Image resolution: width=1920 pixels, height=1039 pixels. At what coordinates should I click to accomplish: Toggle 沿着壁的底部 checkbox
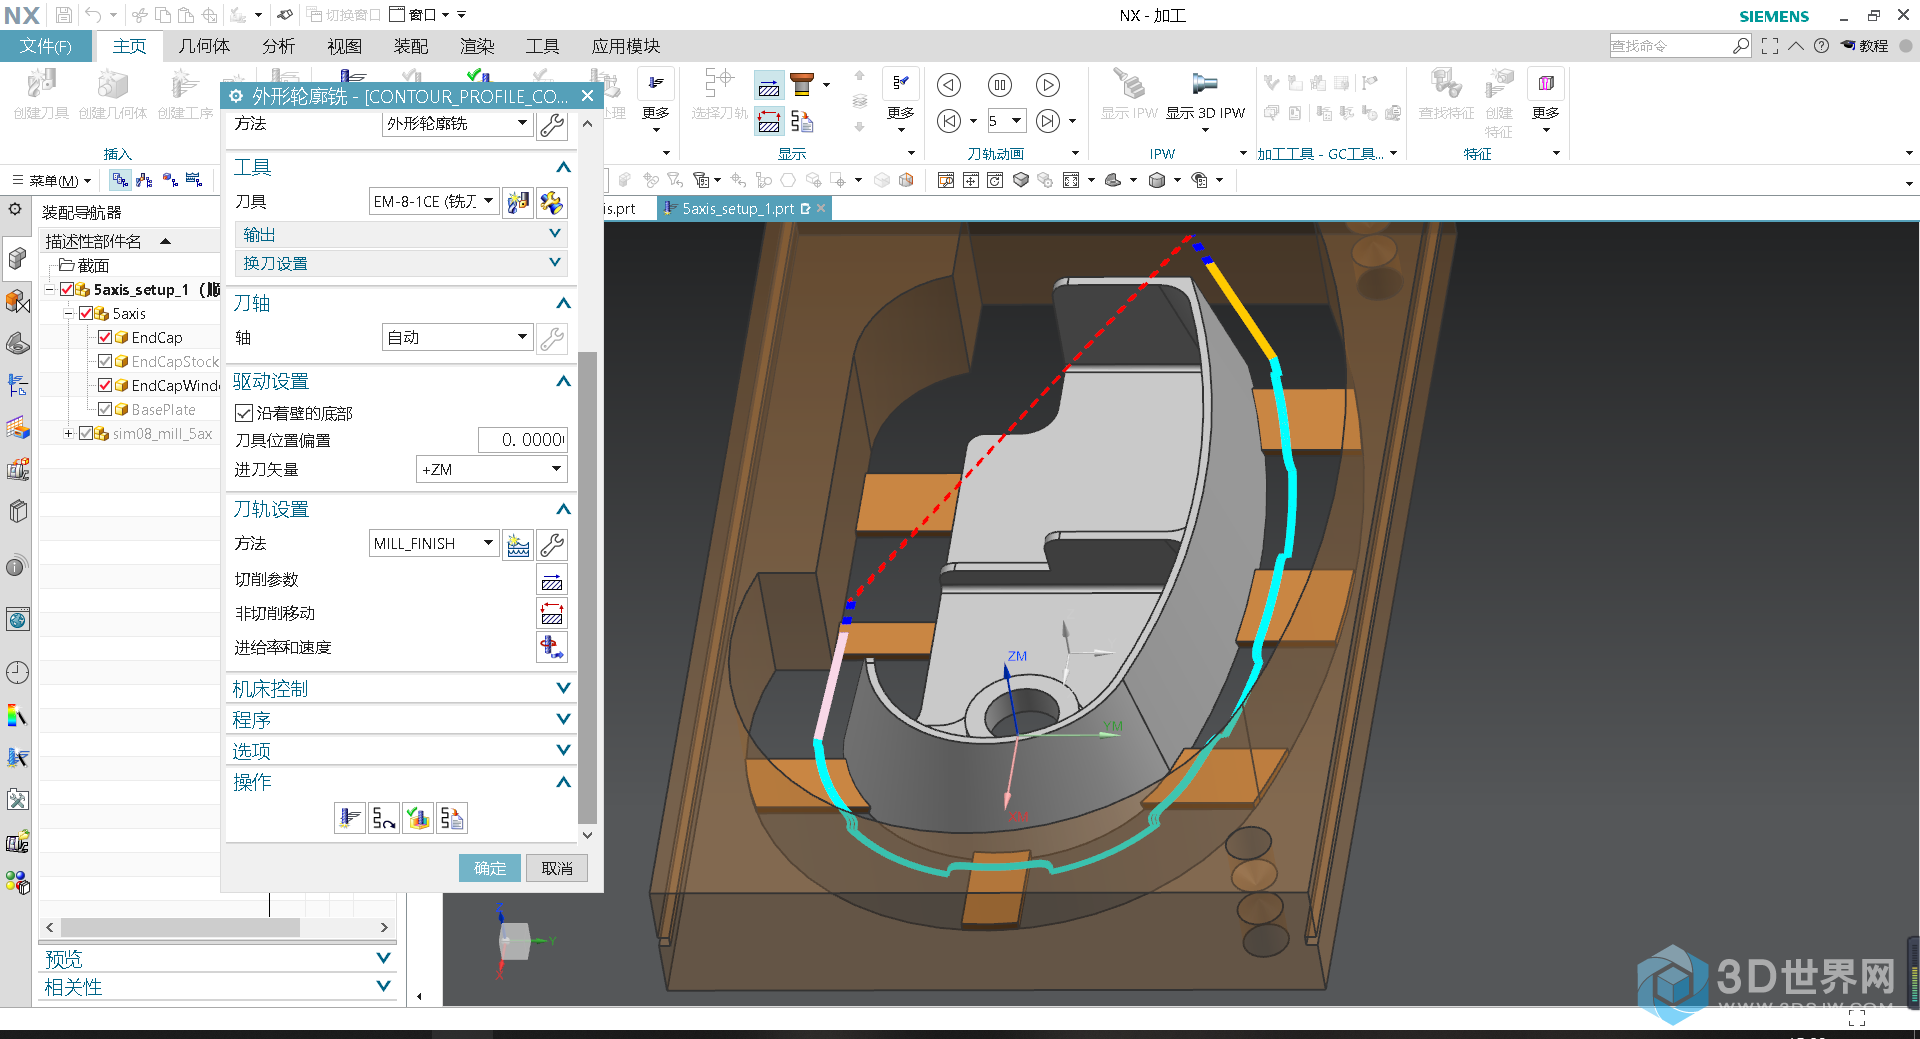pos(244,413)
